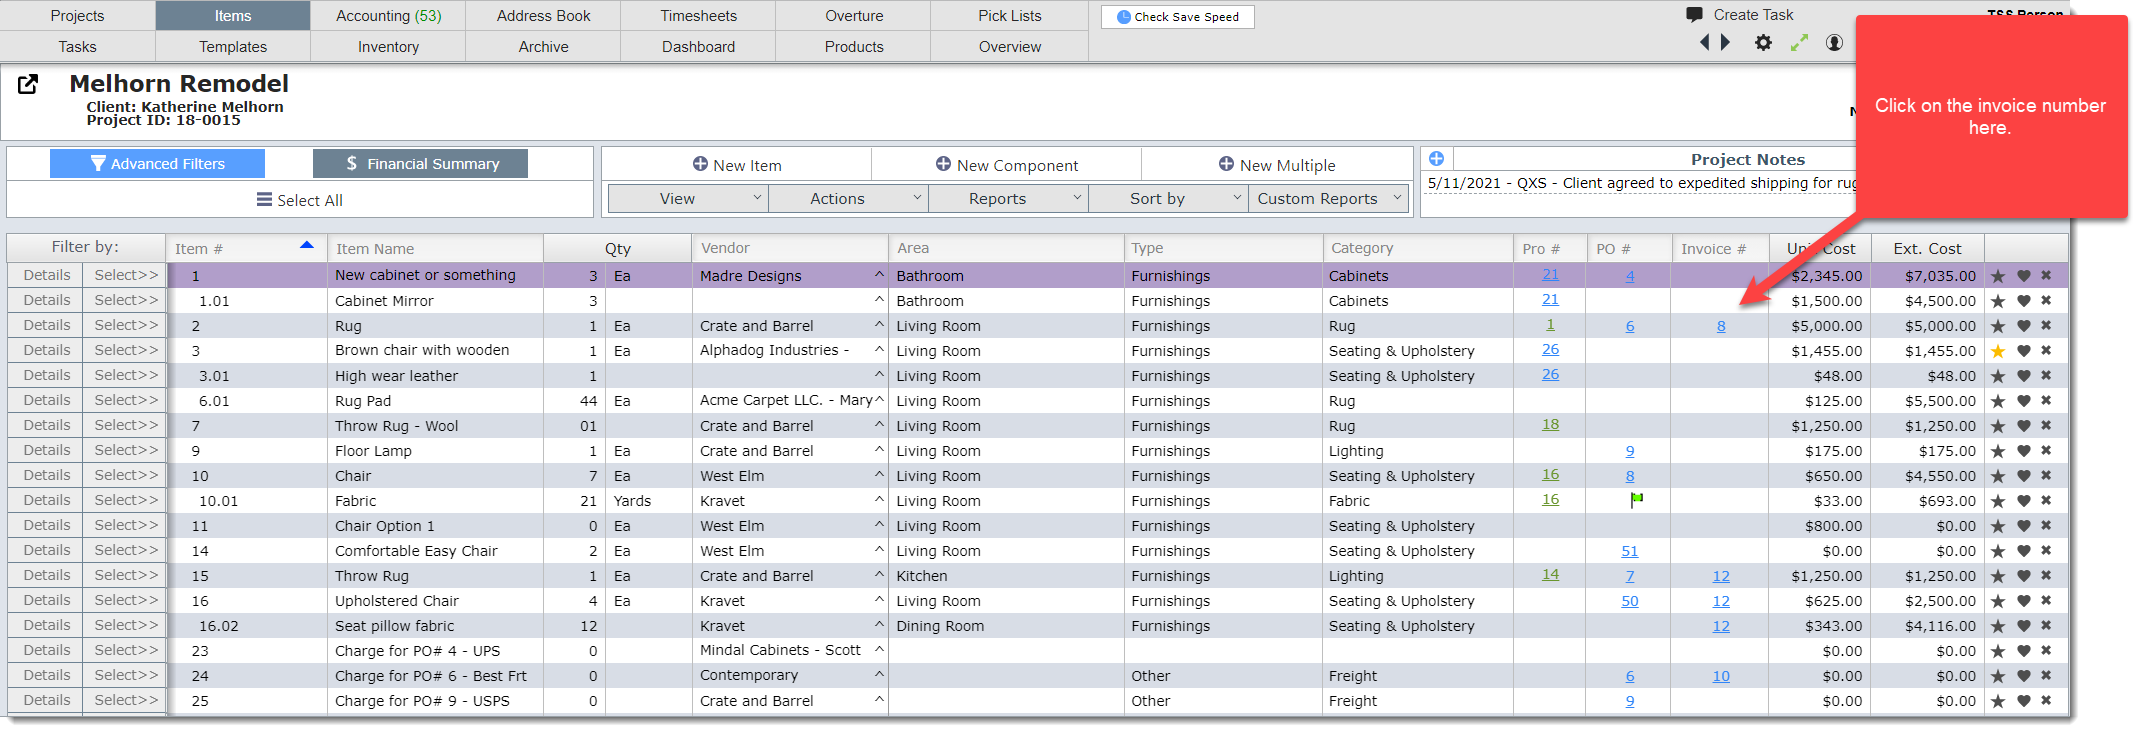Delete the Comfortable Easy Chair row
The width and height of the screenshot is (2145, 732).
click(2046, 550)
